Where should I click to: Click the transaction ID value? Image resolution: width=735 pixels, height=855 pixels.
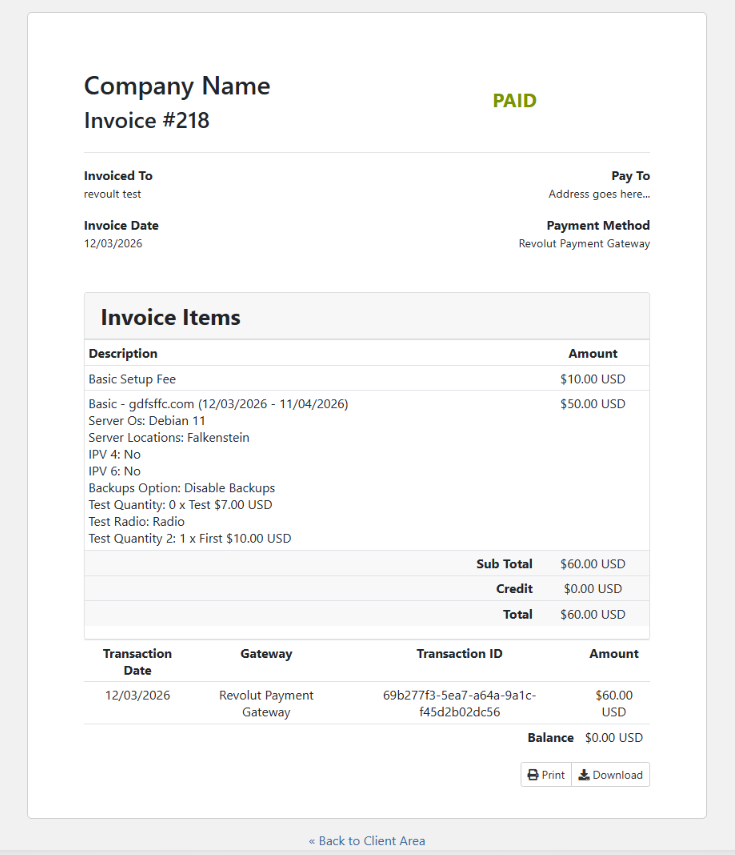point(459,704)
